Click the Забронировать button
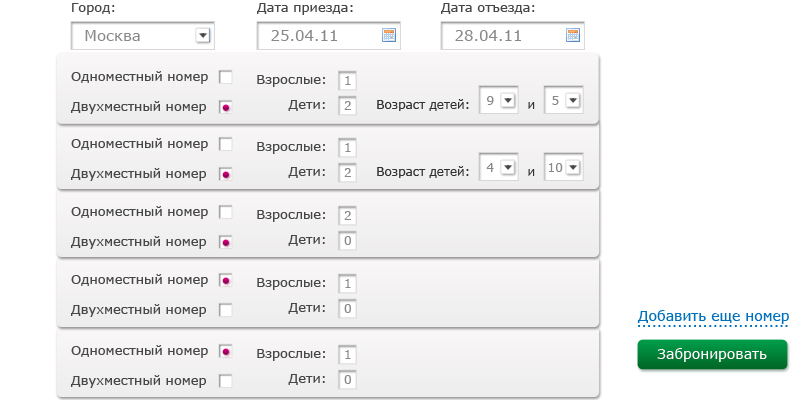The width and height of the screenshot is (800, 400). (x=712, y=354)
